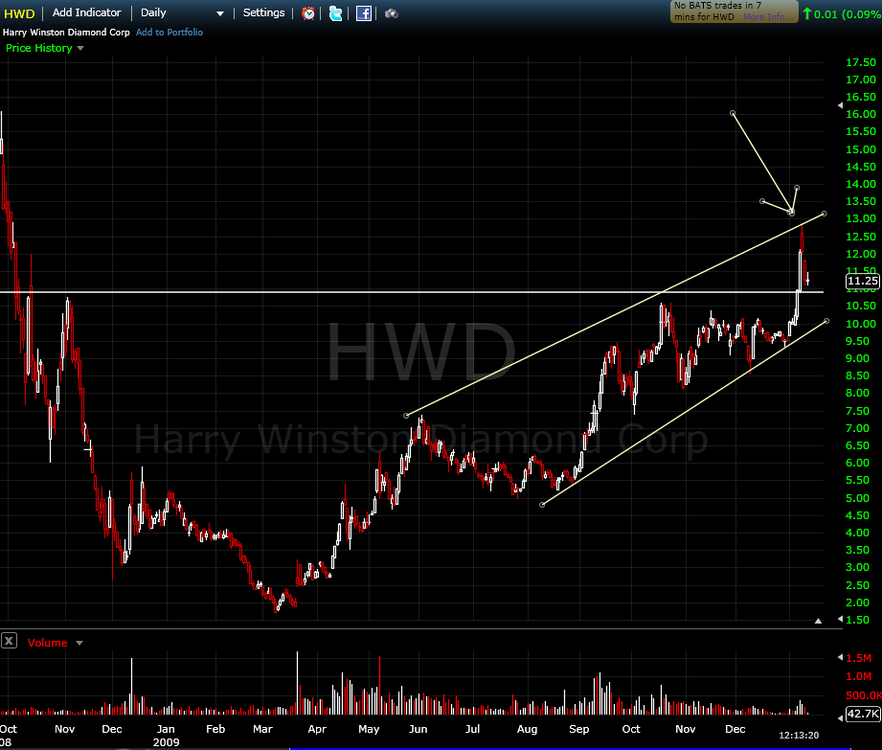
Task: Click the 11.25 current price tag
Action: click(862, 281)
